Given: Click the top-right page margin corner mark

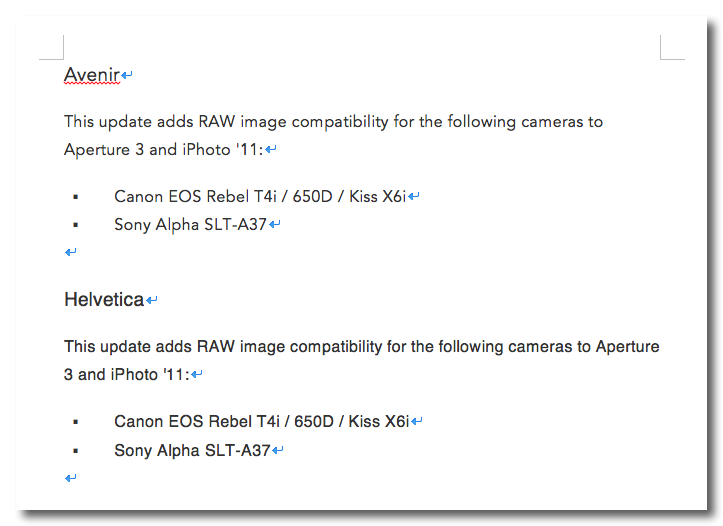Looking at the screenshot, I should (672, 47).
